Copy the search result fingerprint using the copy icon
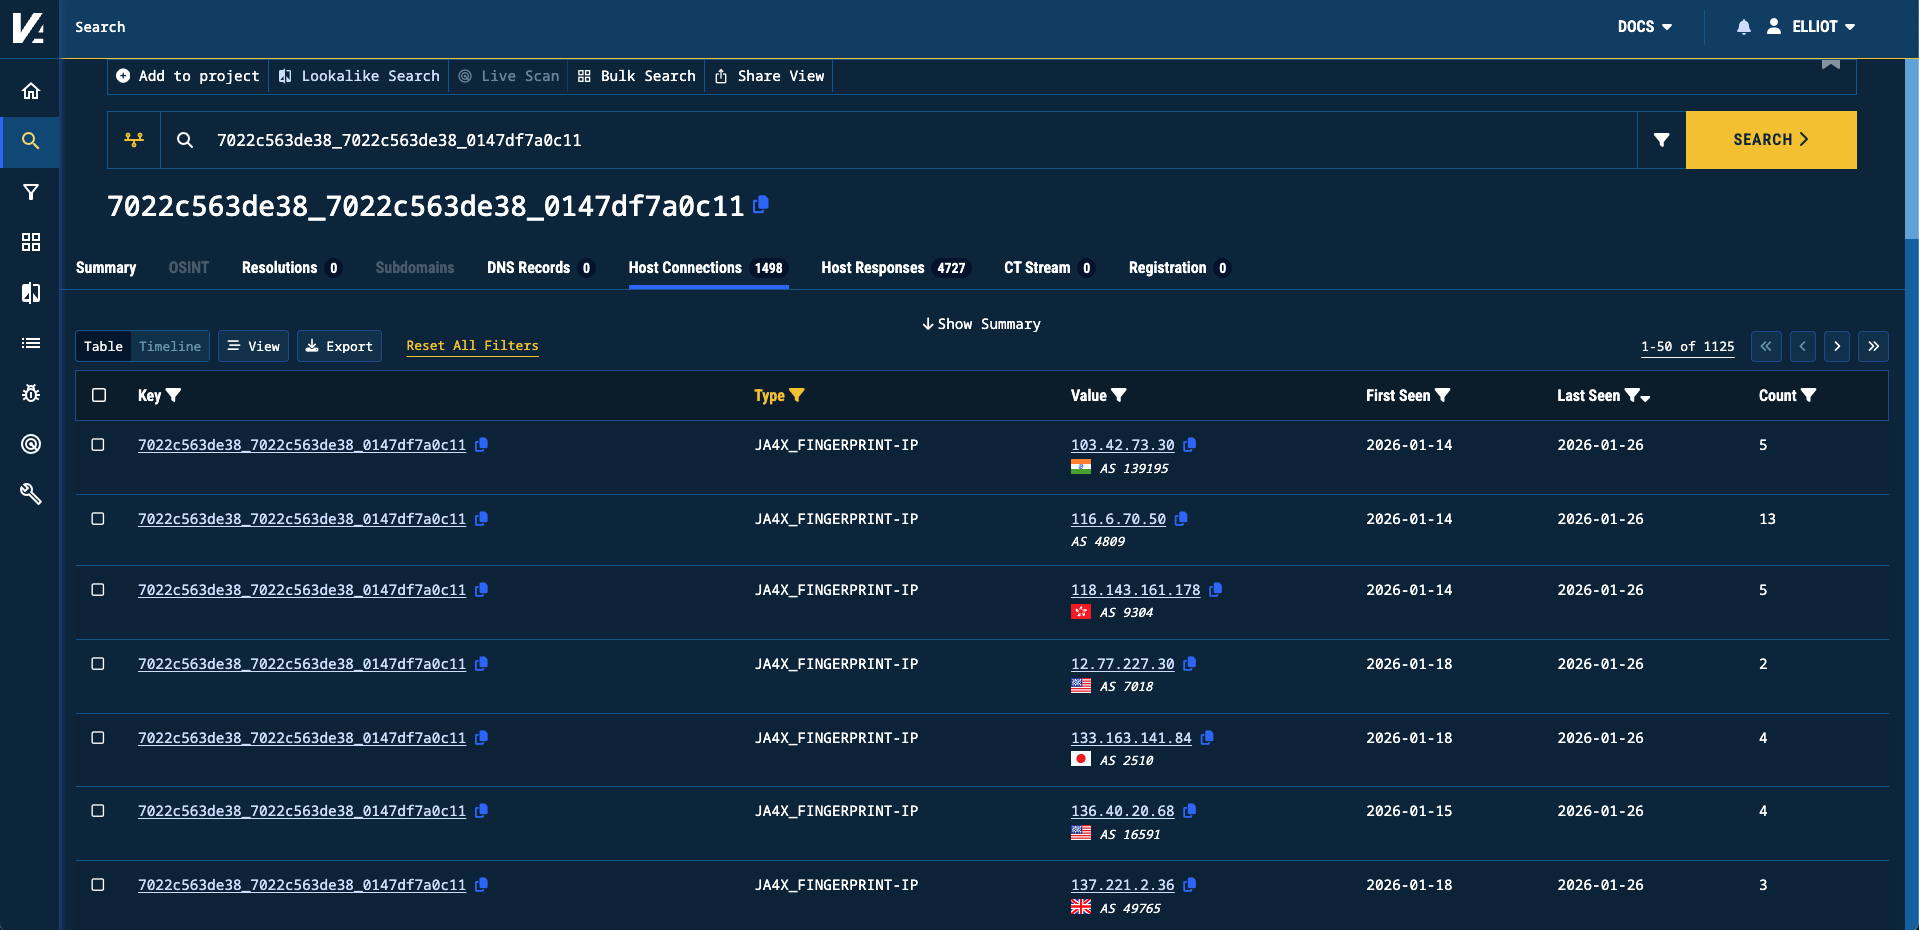 761,205
